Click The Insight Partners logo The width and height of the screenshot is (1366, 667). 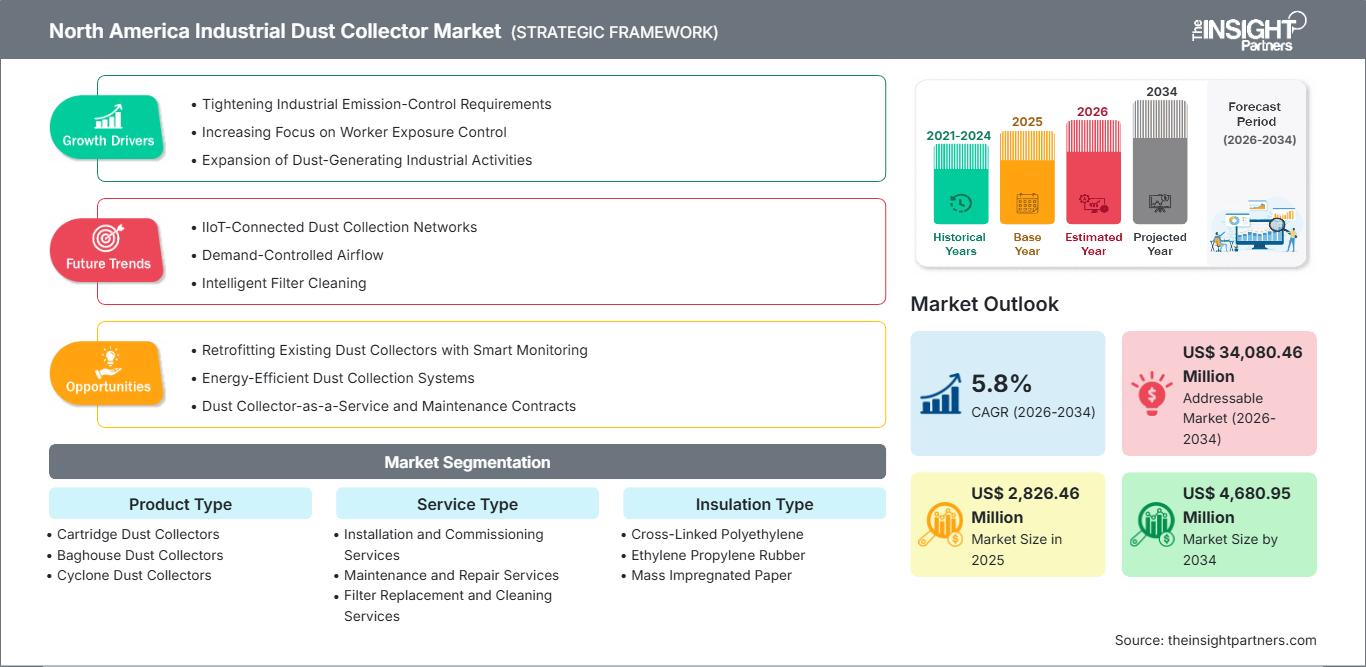[x=1248, y=31]
